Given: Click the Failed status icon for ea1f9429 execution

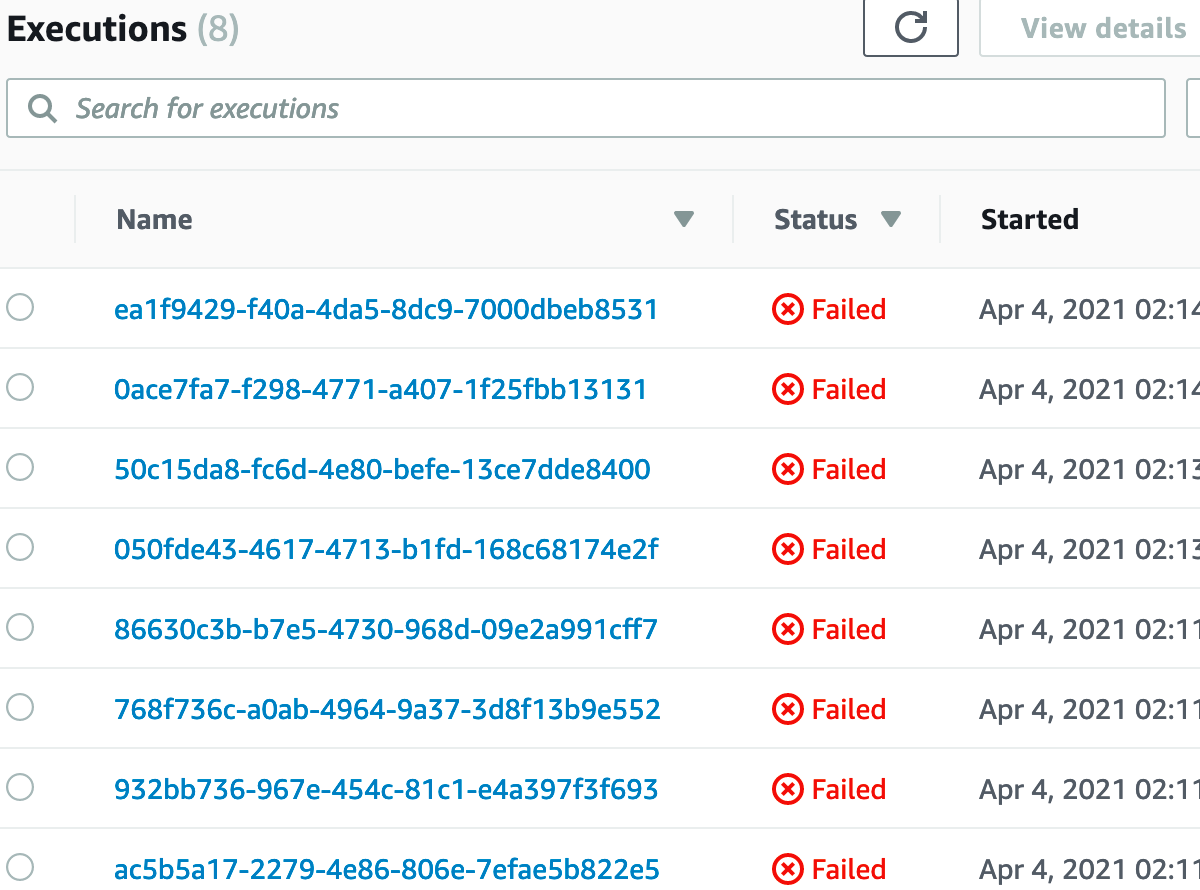Looking at the screenshot, I should tap(788, 310).
